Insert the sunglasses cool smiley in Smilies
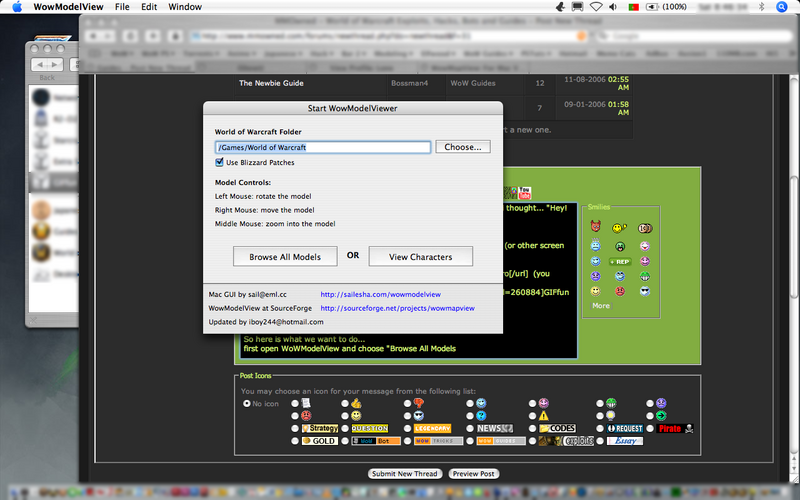The image size is (800, 500). coord(645,291)
